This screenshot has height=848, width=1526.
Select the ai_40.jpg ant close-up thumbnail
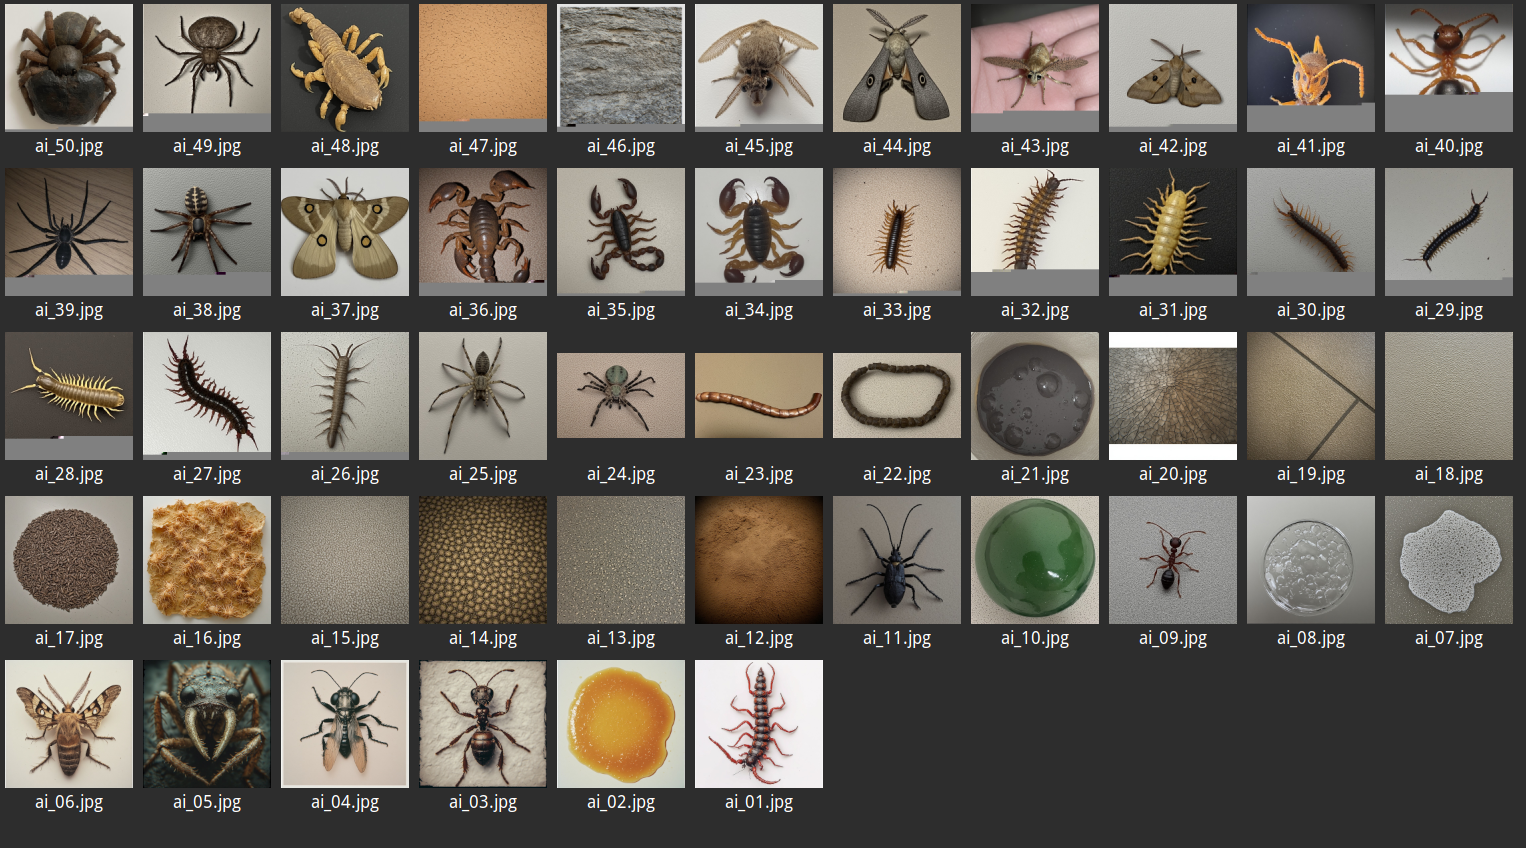tap(1449, 68)
